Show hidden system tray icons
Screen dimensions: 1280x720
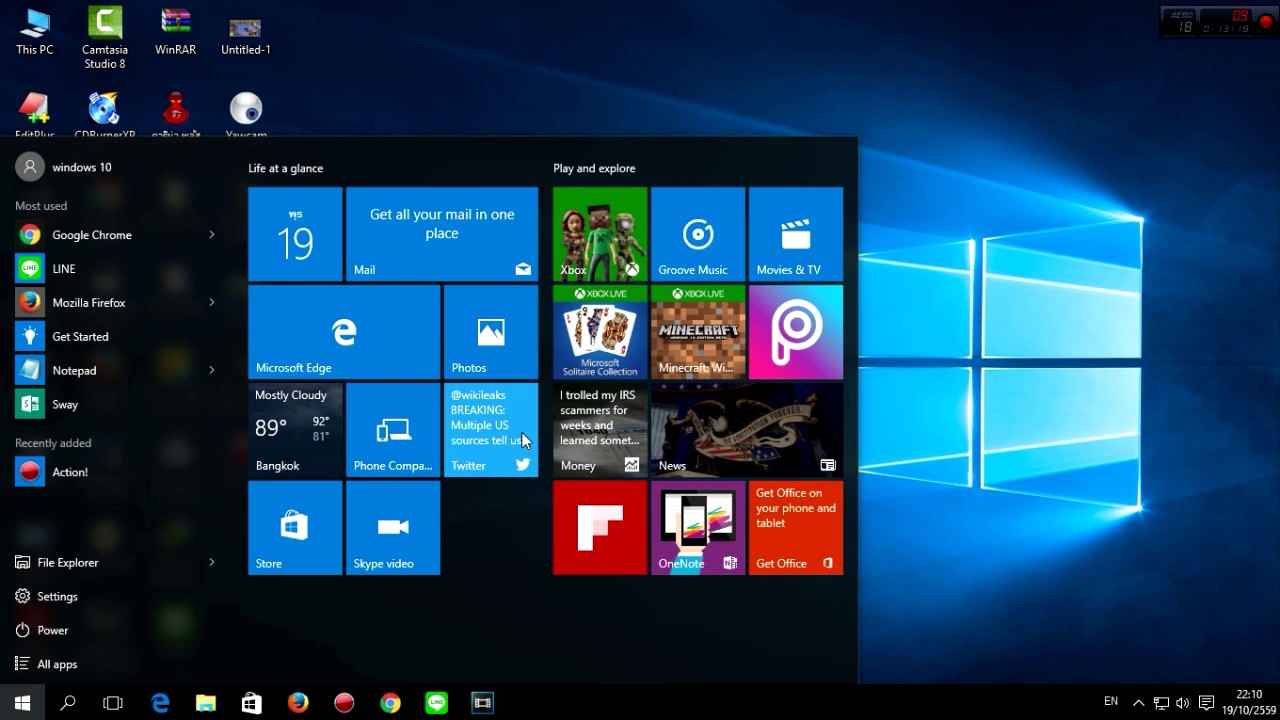[1138, 703]
